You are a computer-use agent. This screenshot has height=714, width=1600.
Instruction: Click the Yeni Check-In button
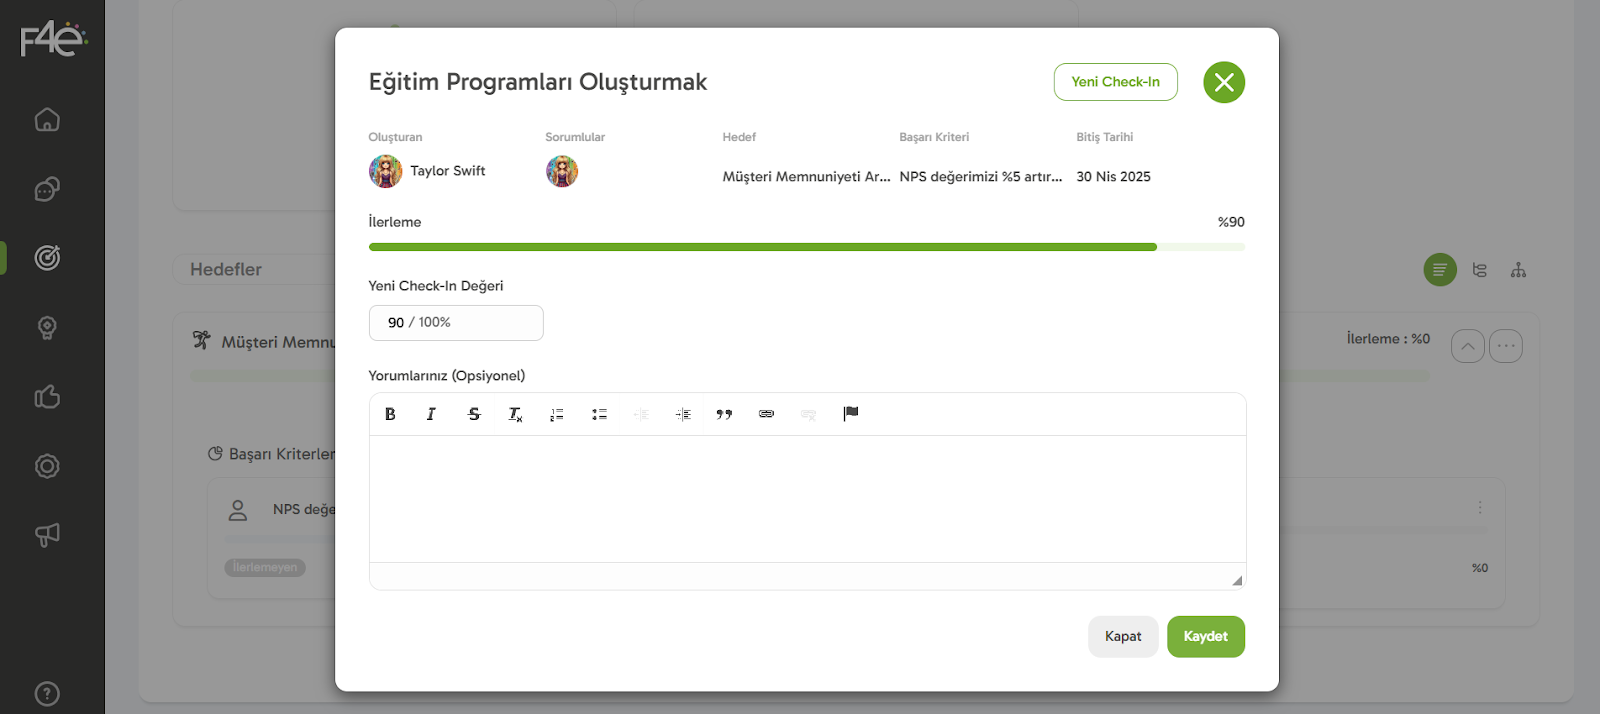pos(1115,82)
